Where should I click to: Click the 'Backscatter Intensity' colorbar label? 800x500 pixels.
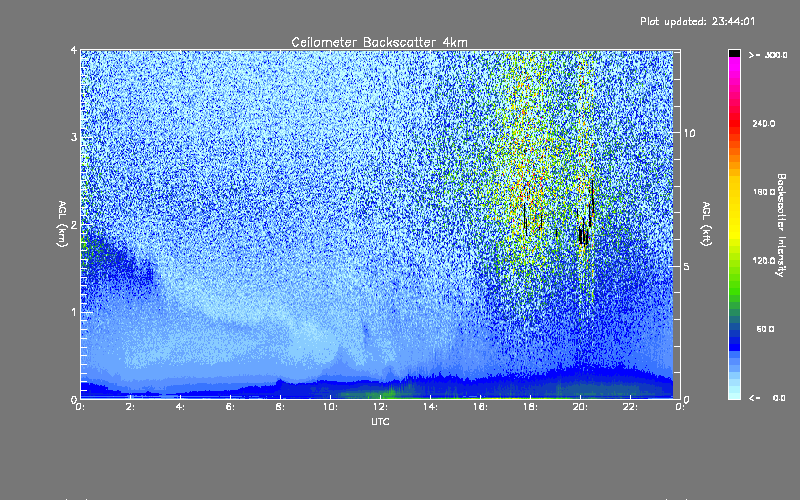pos(781,225)
